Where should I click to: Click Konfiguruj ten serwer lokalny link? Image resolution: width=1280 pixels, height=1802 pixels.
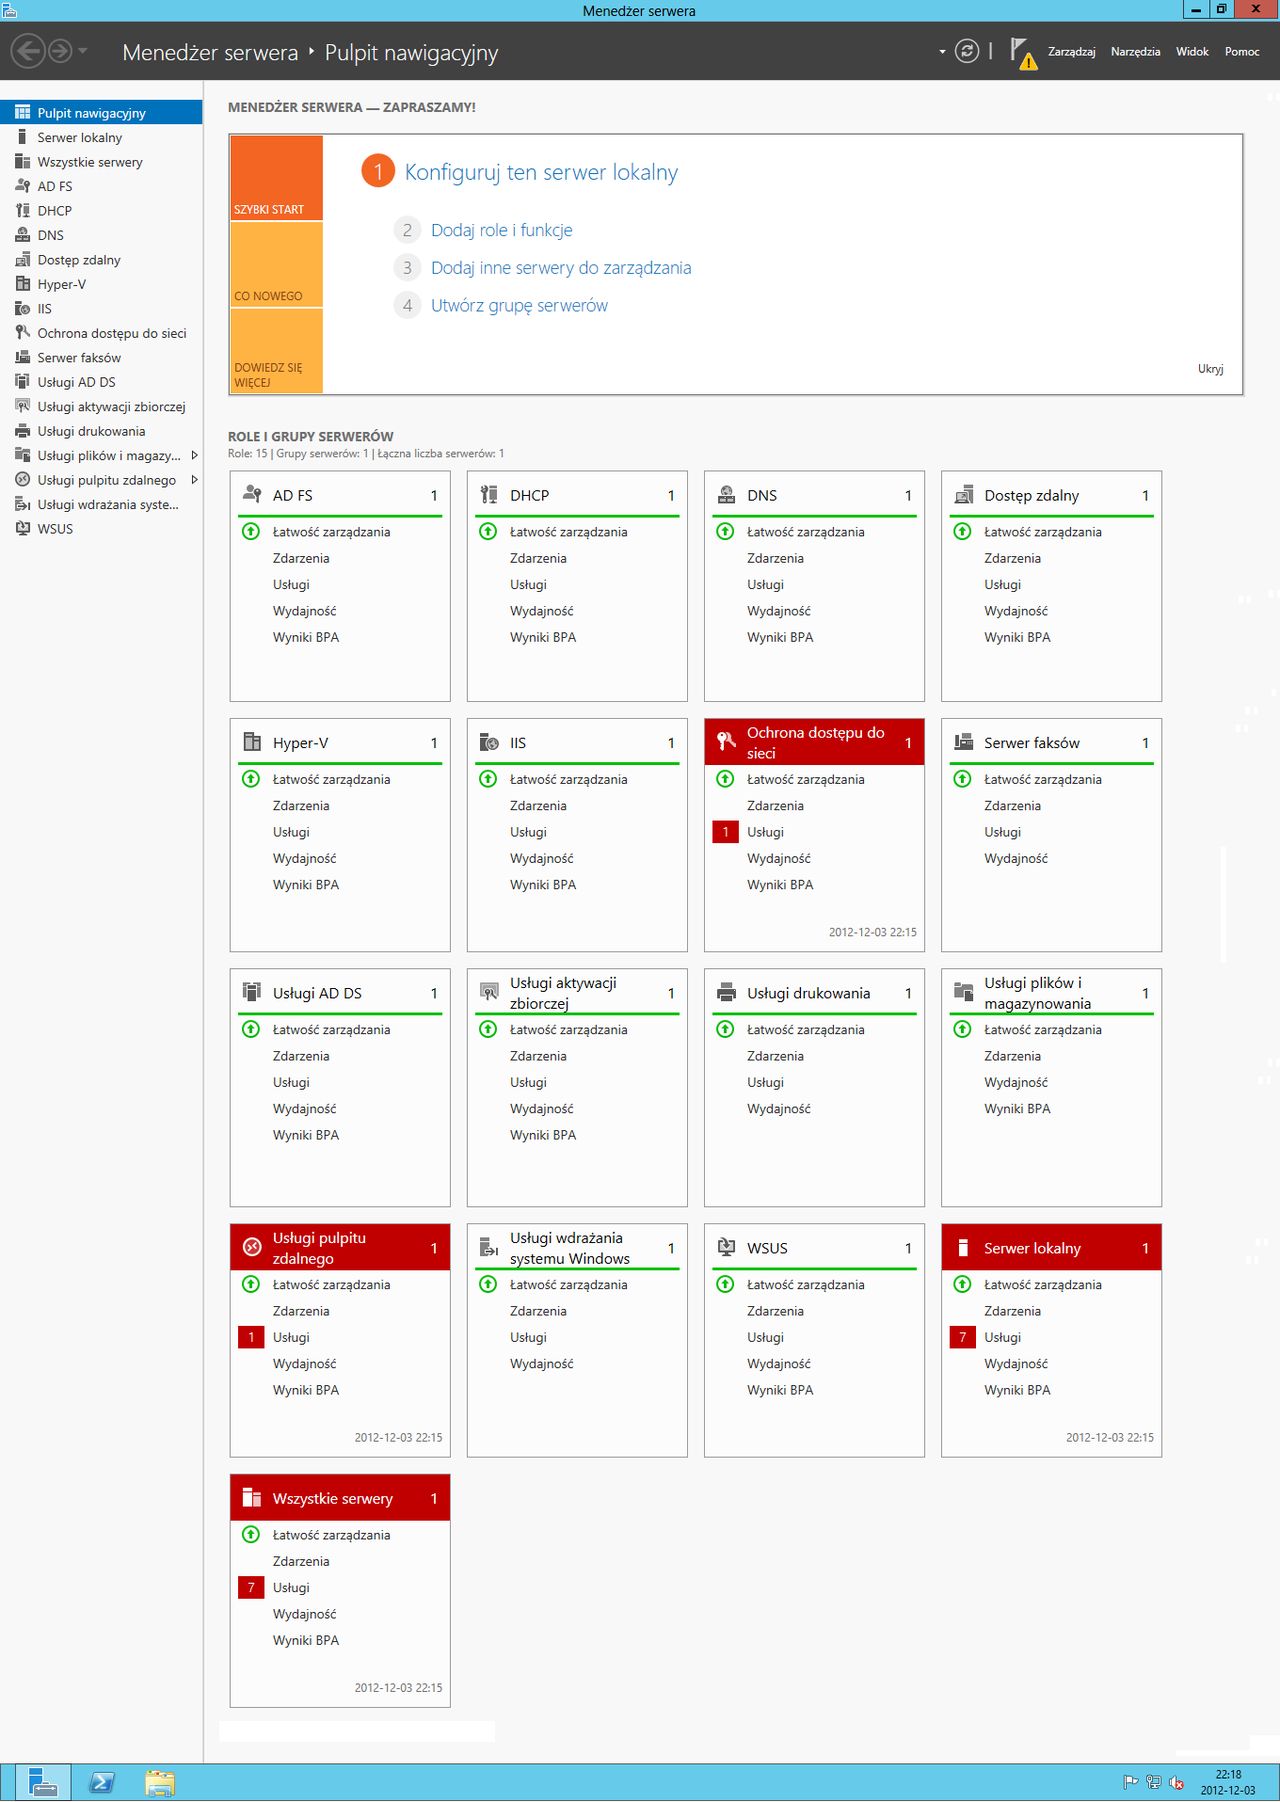pos(541,172)
